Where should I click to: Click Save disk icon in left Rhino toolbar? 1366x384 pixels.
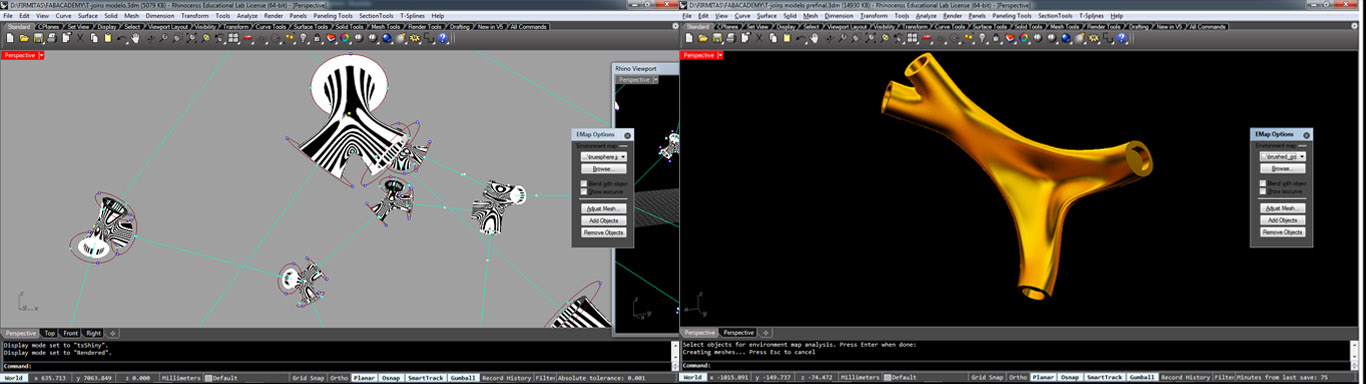[x=39, y=37]
